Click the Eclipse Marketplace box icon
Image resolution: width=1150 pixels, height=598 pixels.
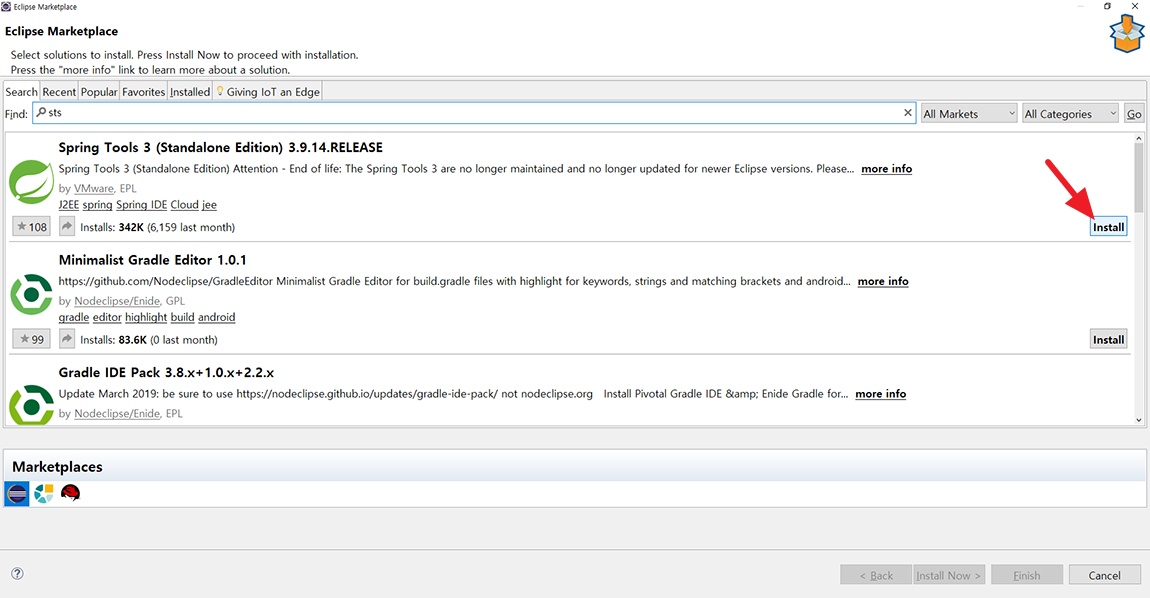[x=1127, y=34]
